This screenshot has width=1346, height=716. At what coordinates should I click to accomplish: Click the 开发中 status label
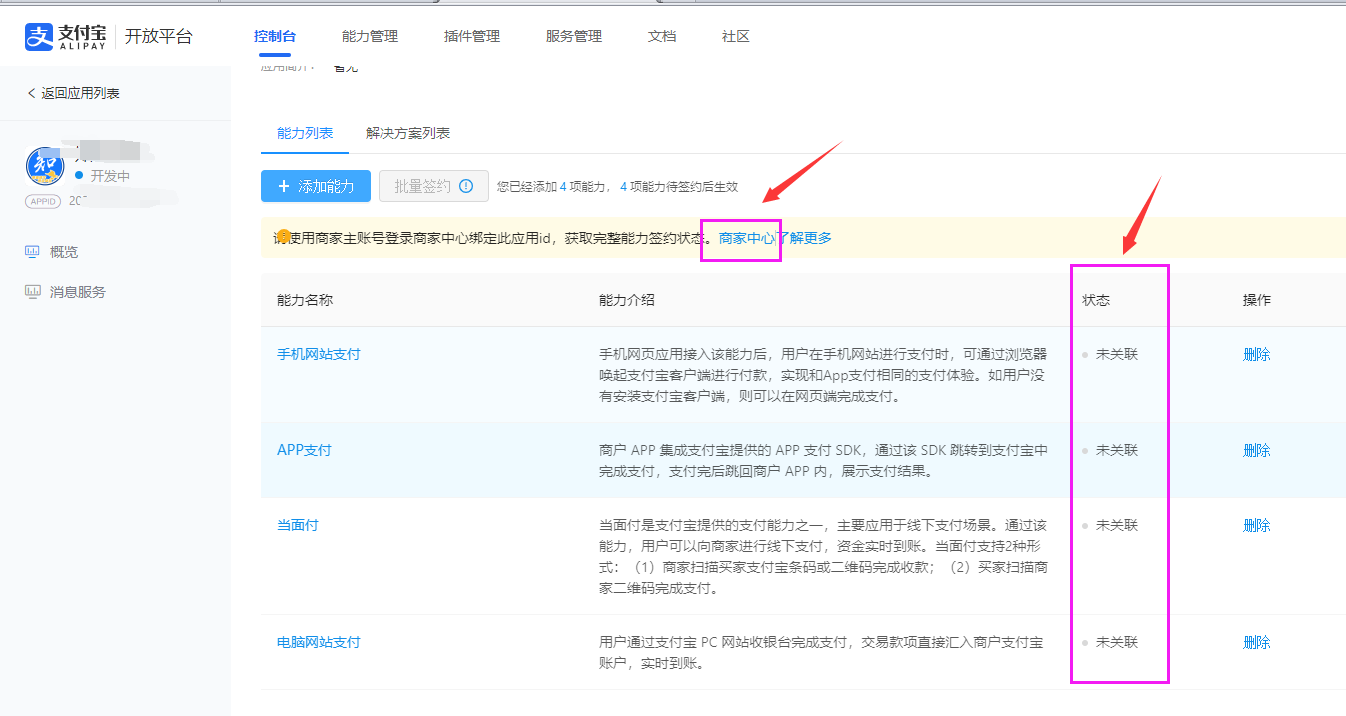click(x=110, y=176)
